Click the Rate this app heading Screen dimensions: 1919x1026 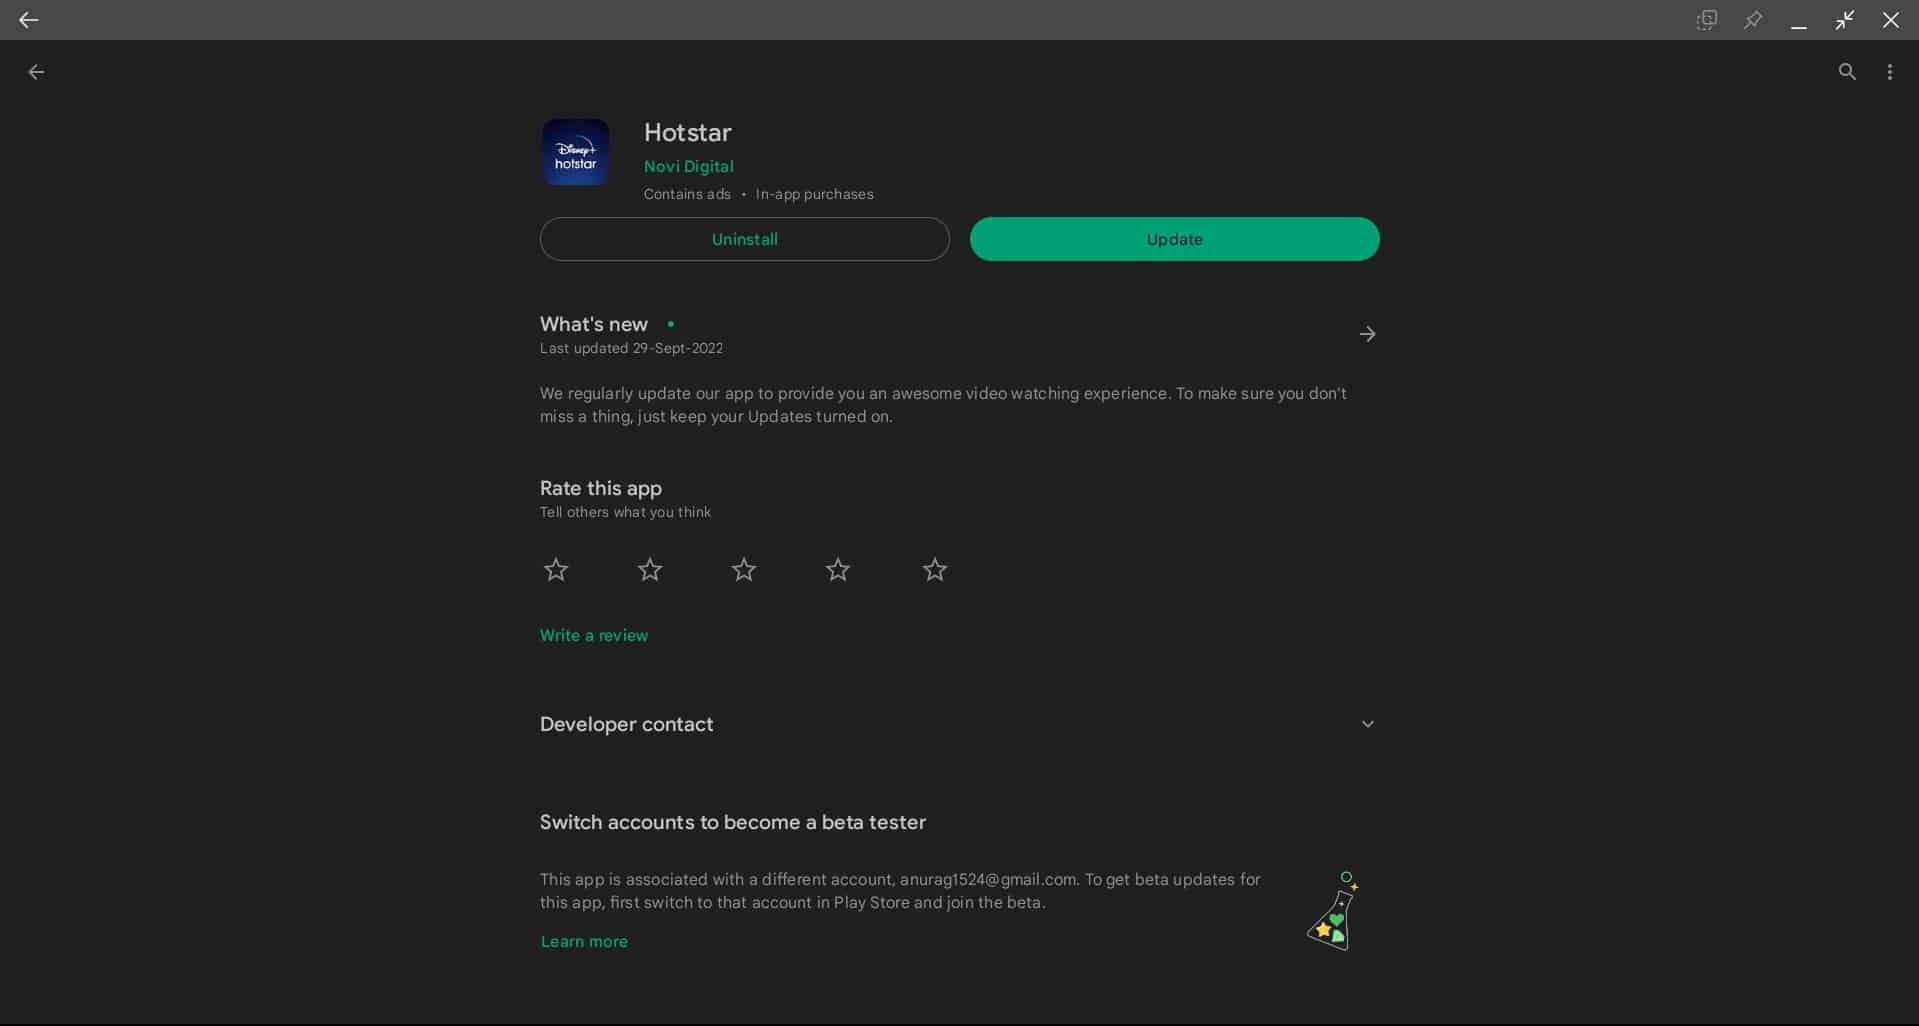(600, 488)
